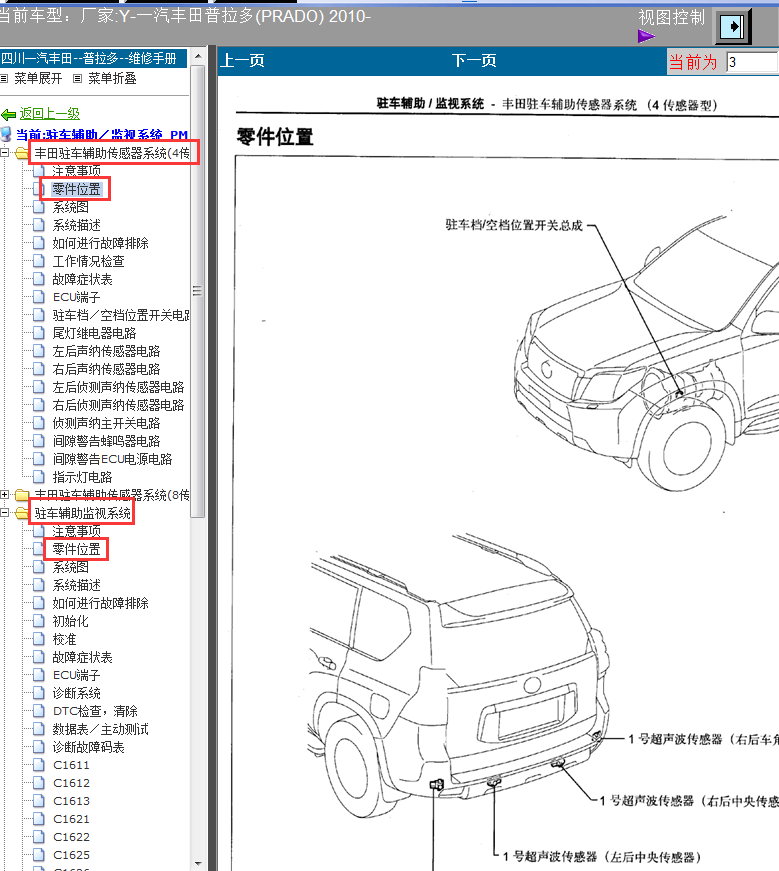
Task: Open 左后声纳传感器电路 item
Action: coord(106,351)
